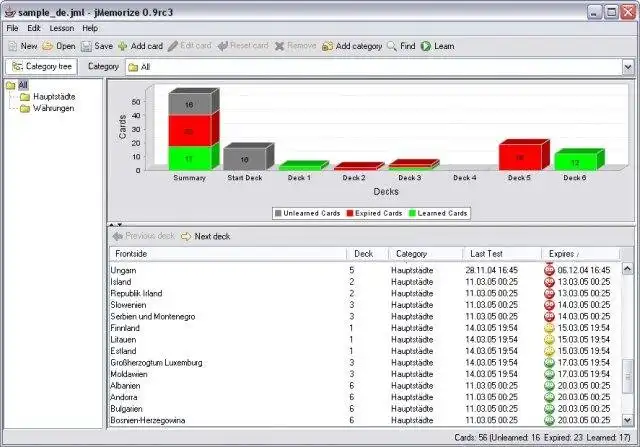Select the Litauen card row
Screen dimensions: 640x447
point(365,339)
